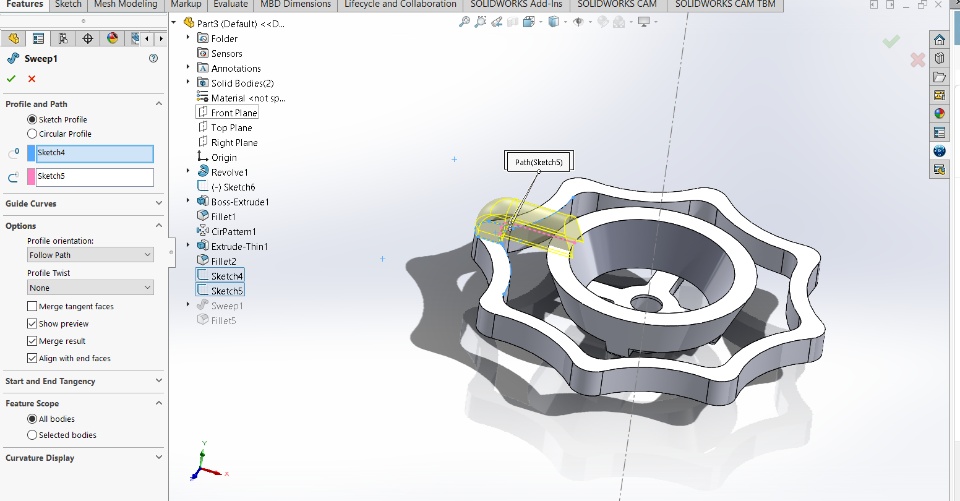The height and width of the screenshot is (501, 960).
Task: Open Appearances task pane color icon
Action: (x=939, y=113)
